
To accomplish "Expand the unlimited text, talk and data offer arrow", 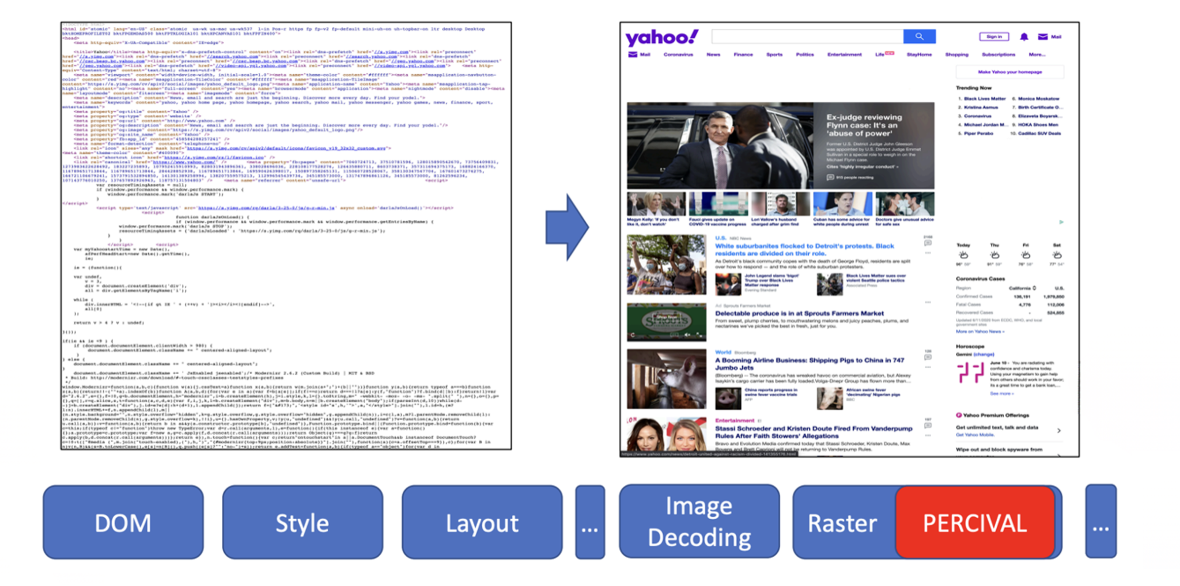I will click(1060, 431).
